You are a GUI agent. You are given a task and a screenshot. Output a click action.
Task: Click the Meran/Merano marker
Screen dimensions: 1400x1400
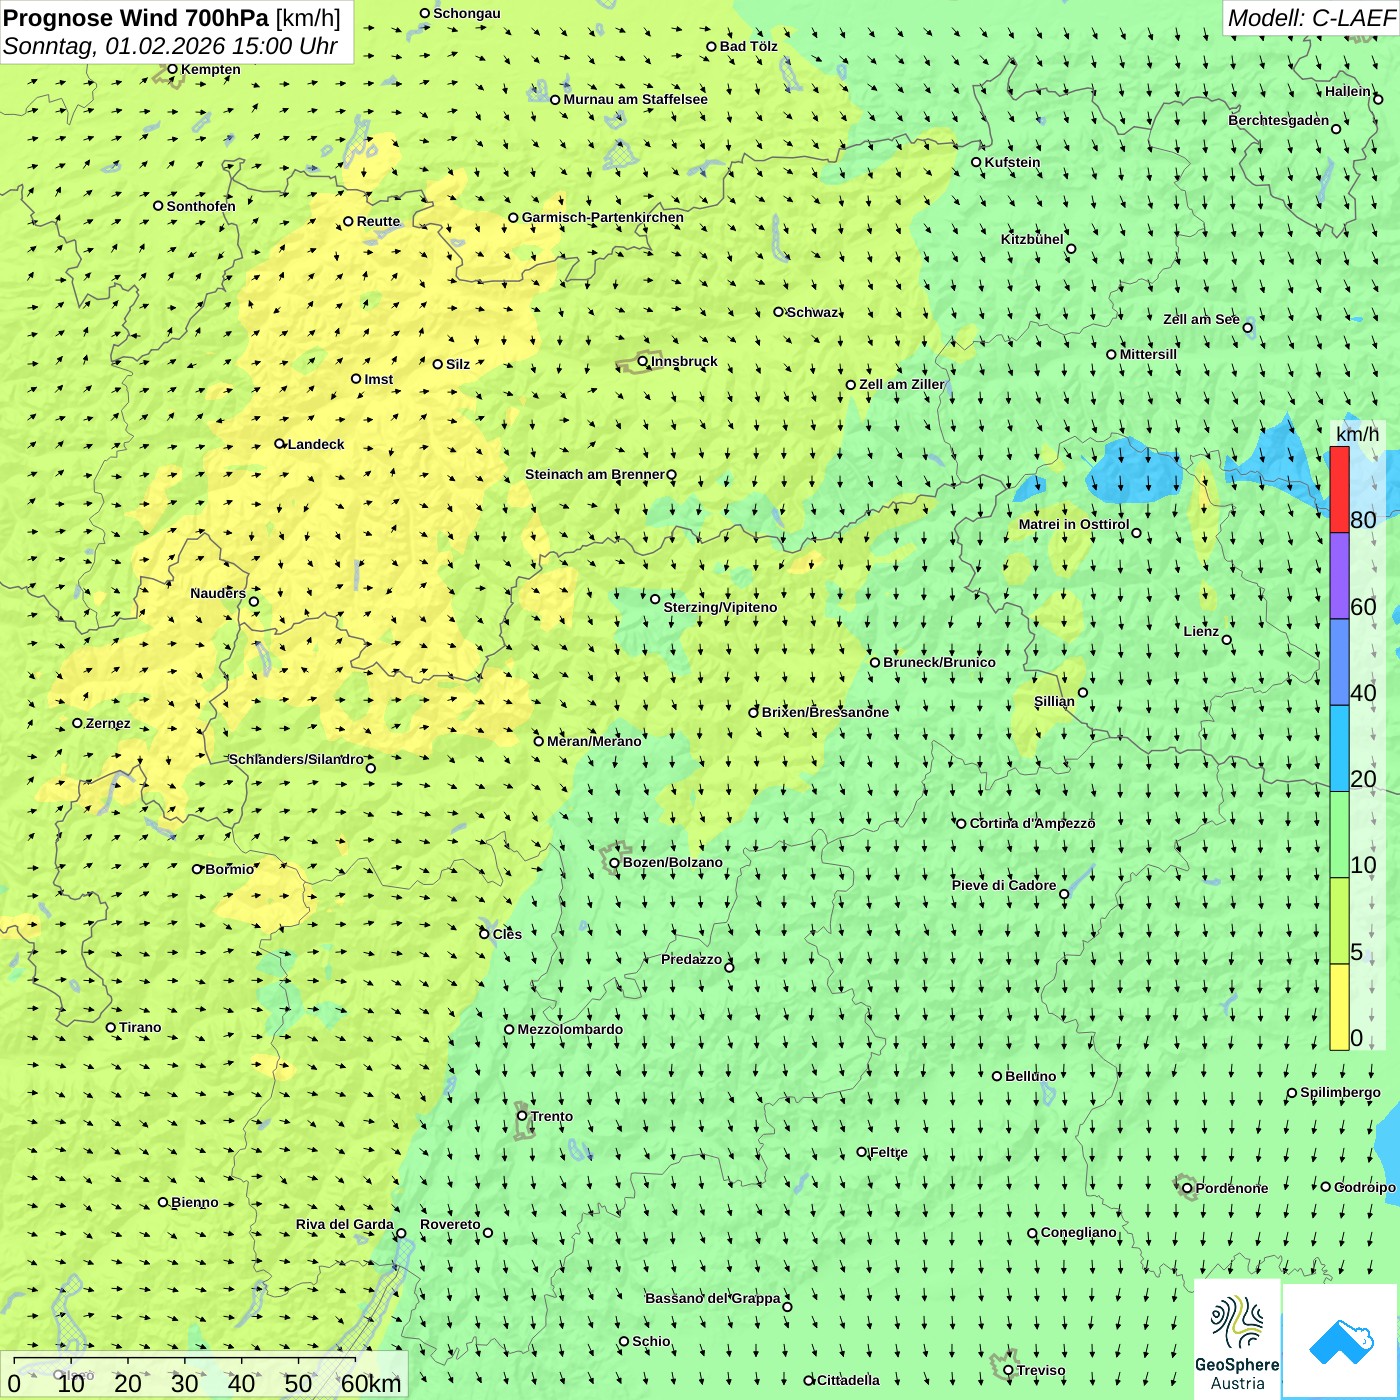coord(538,741)
